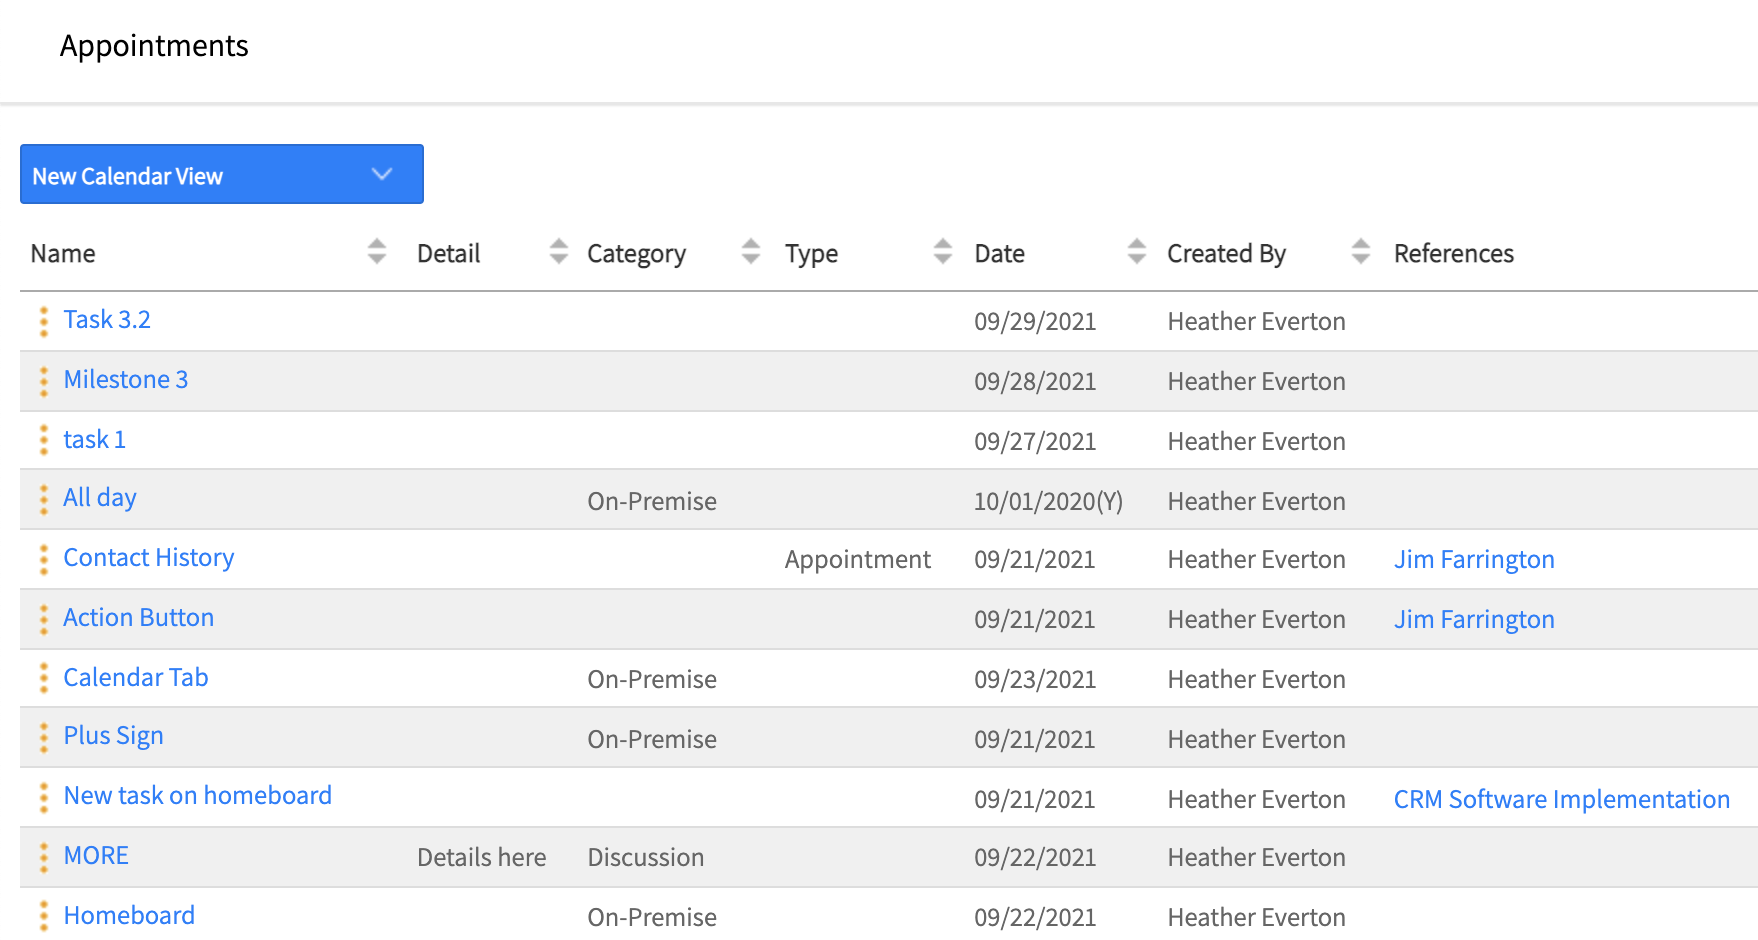1758x940 pixels.
Task: Open Jim Farrington reference in Action Button row
Action: [x=1474, y=620]
